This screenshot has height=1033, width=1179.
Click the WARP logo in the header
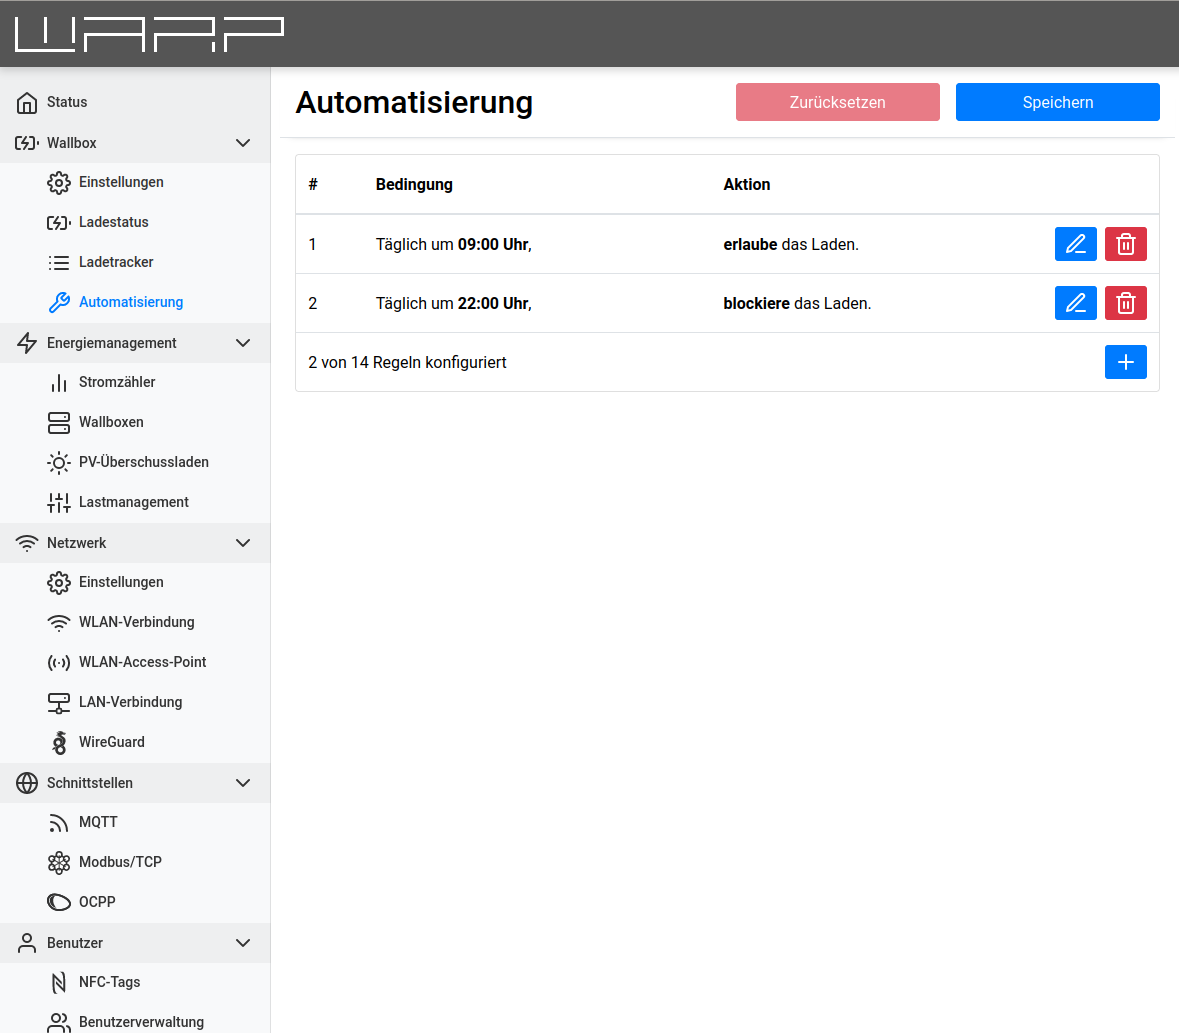point(150,34)
